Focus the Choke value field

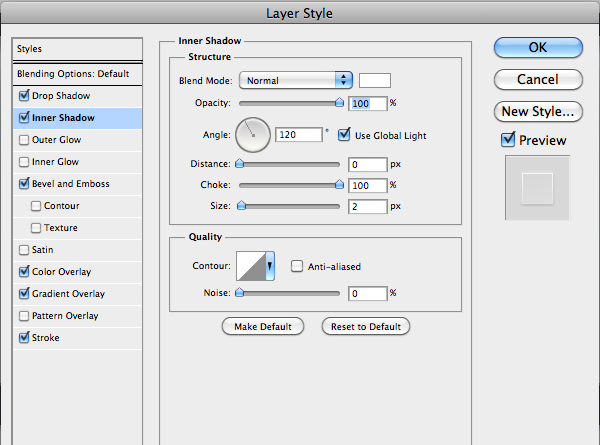click(x=367, y=186)
